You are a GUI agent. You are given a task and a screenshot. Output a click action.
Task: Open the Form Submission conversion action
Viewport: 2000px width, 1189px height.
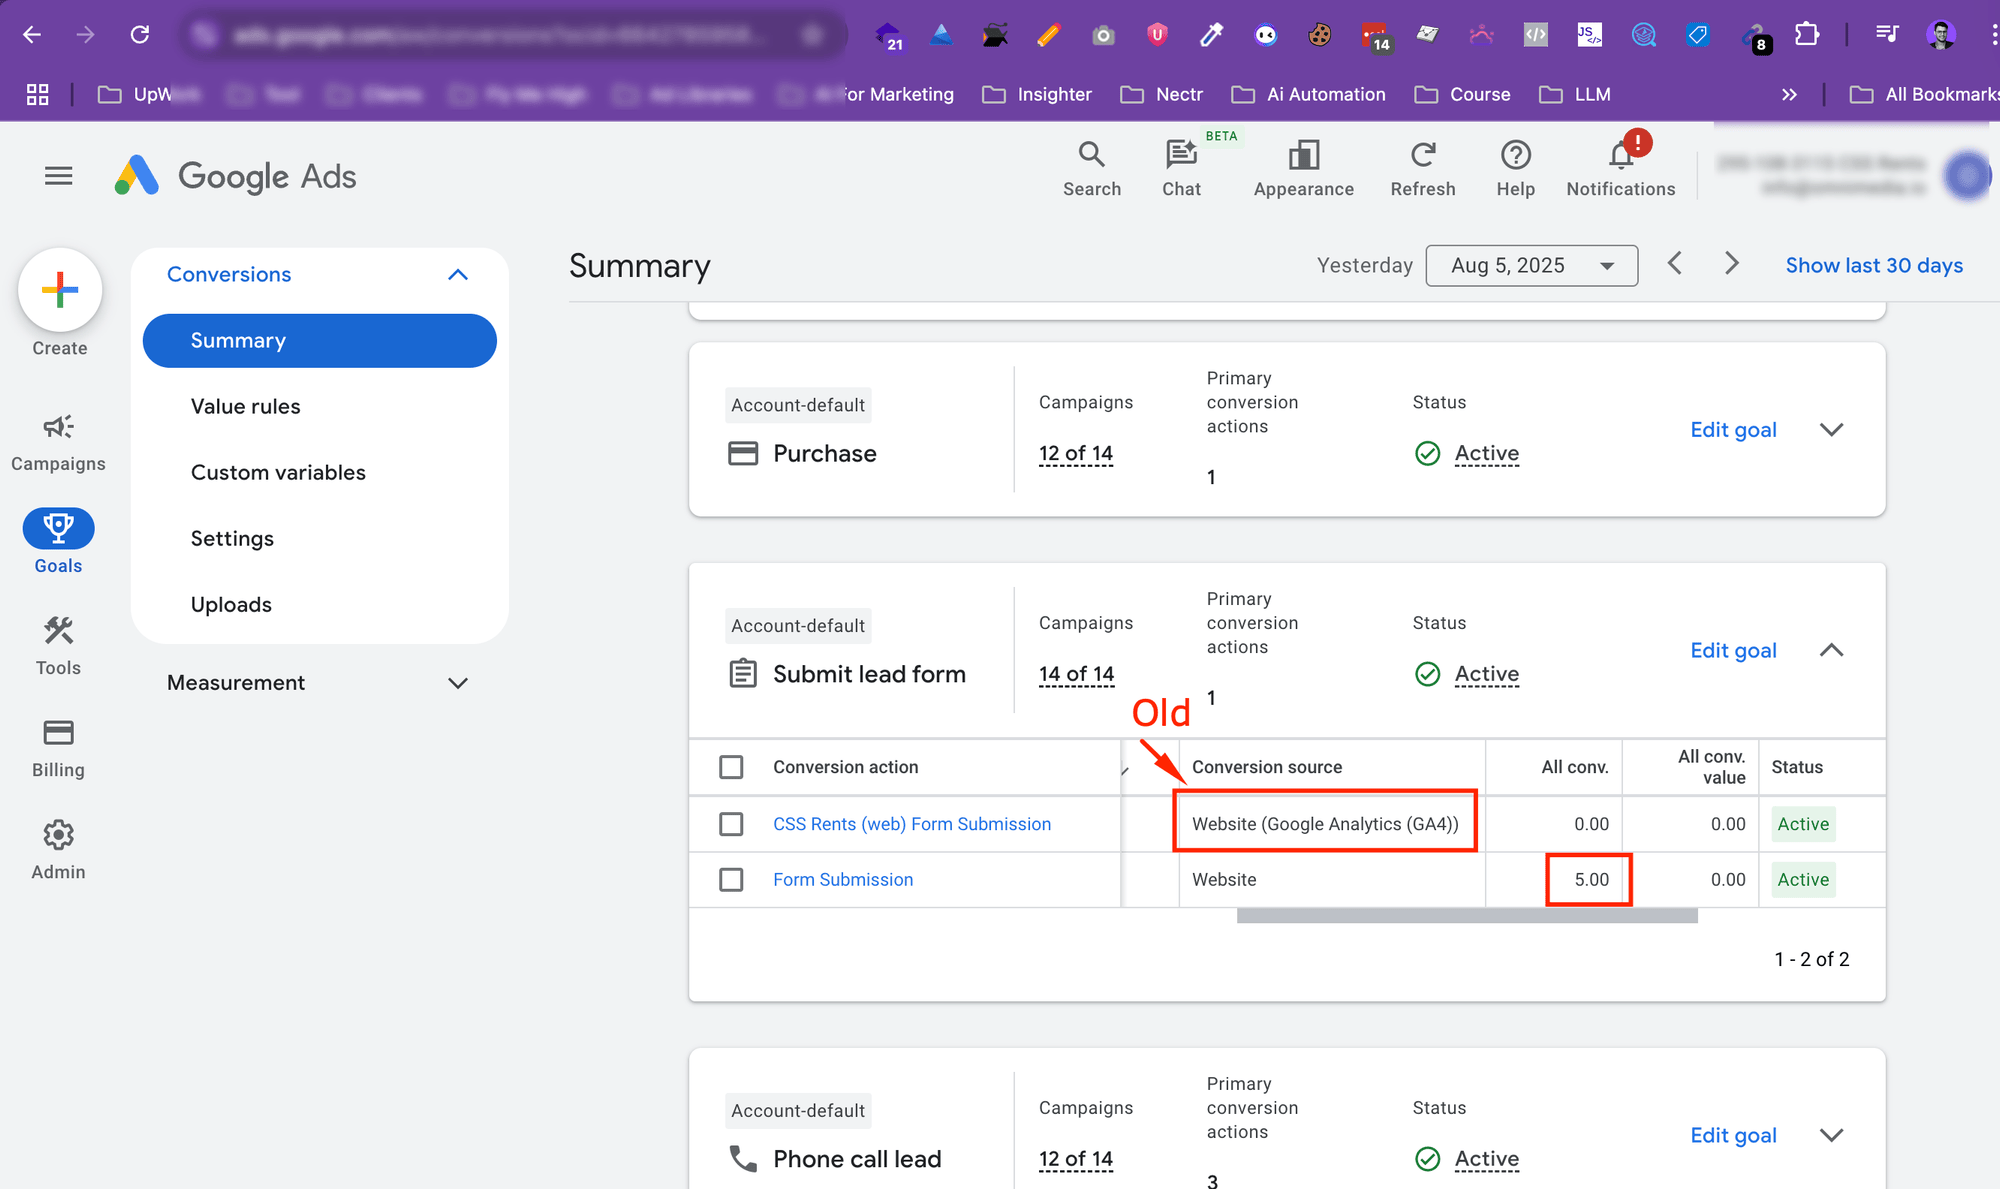click(843, 879)
